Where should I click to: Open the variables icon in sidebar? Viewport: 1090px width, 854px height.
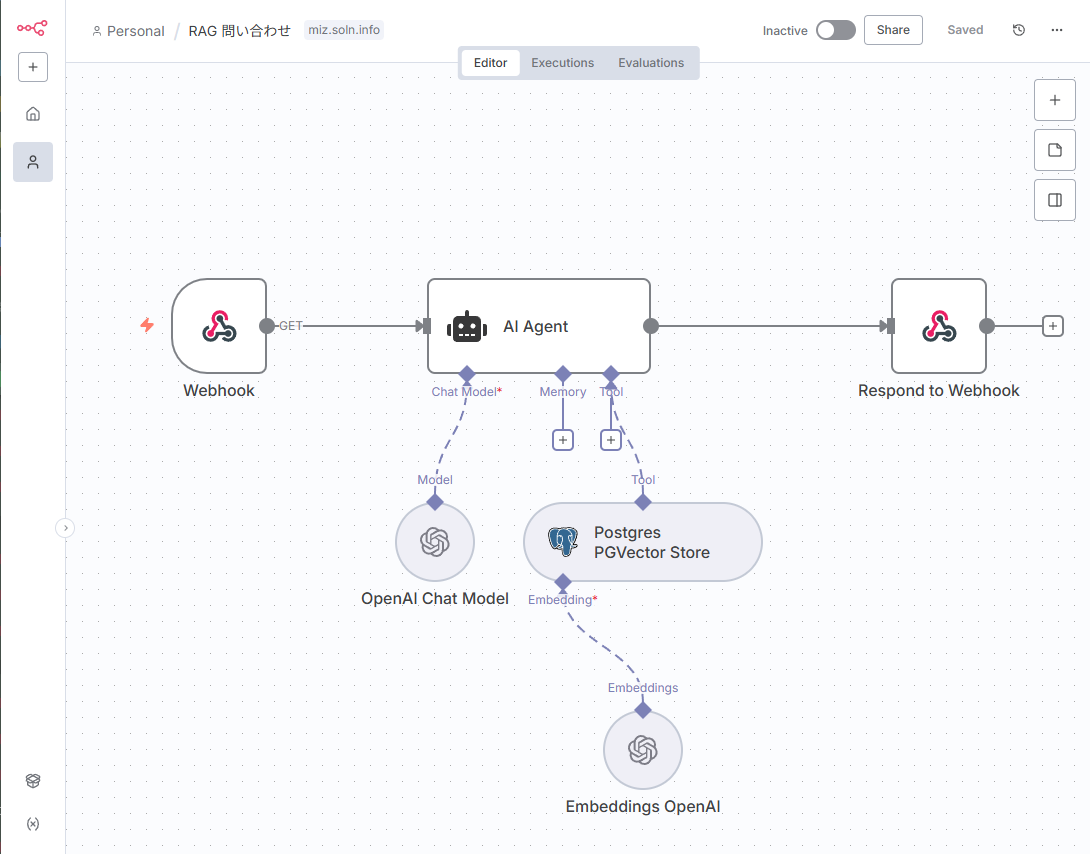tap(33, 824)
